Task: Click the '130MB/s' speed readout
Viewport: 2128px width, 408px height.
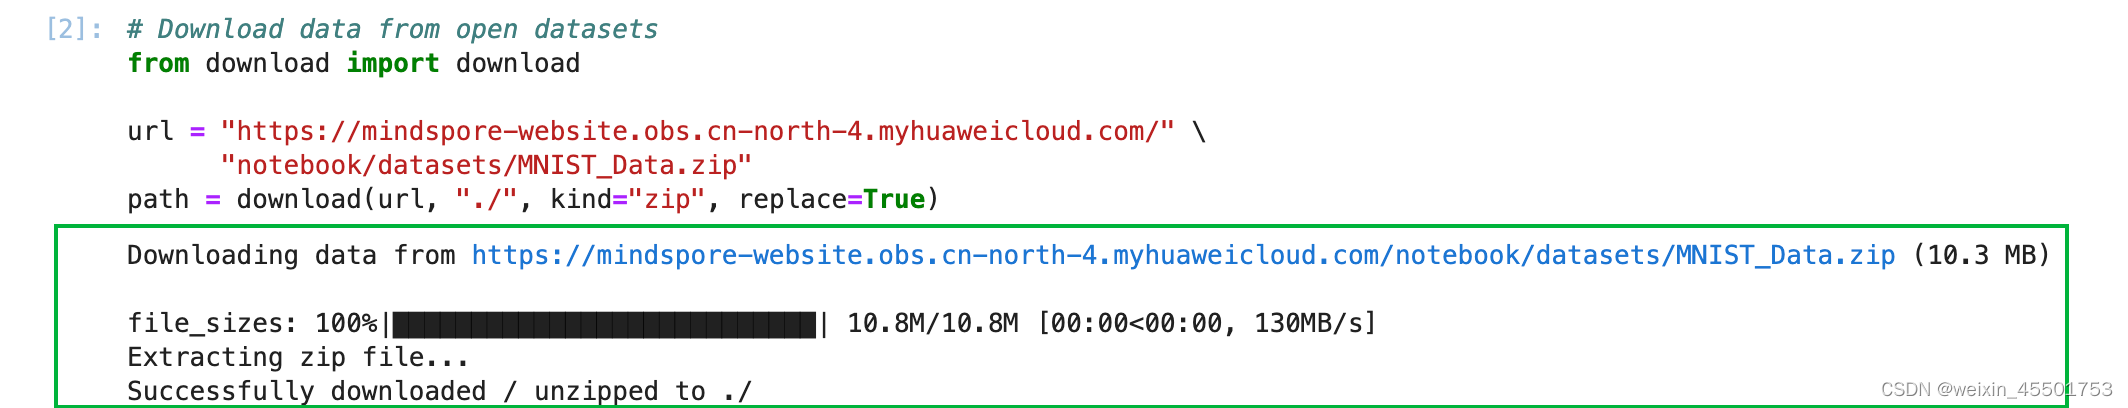Action: pos(1309,324)
